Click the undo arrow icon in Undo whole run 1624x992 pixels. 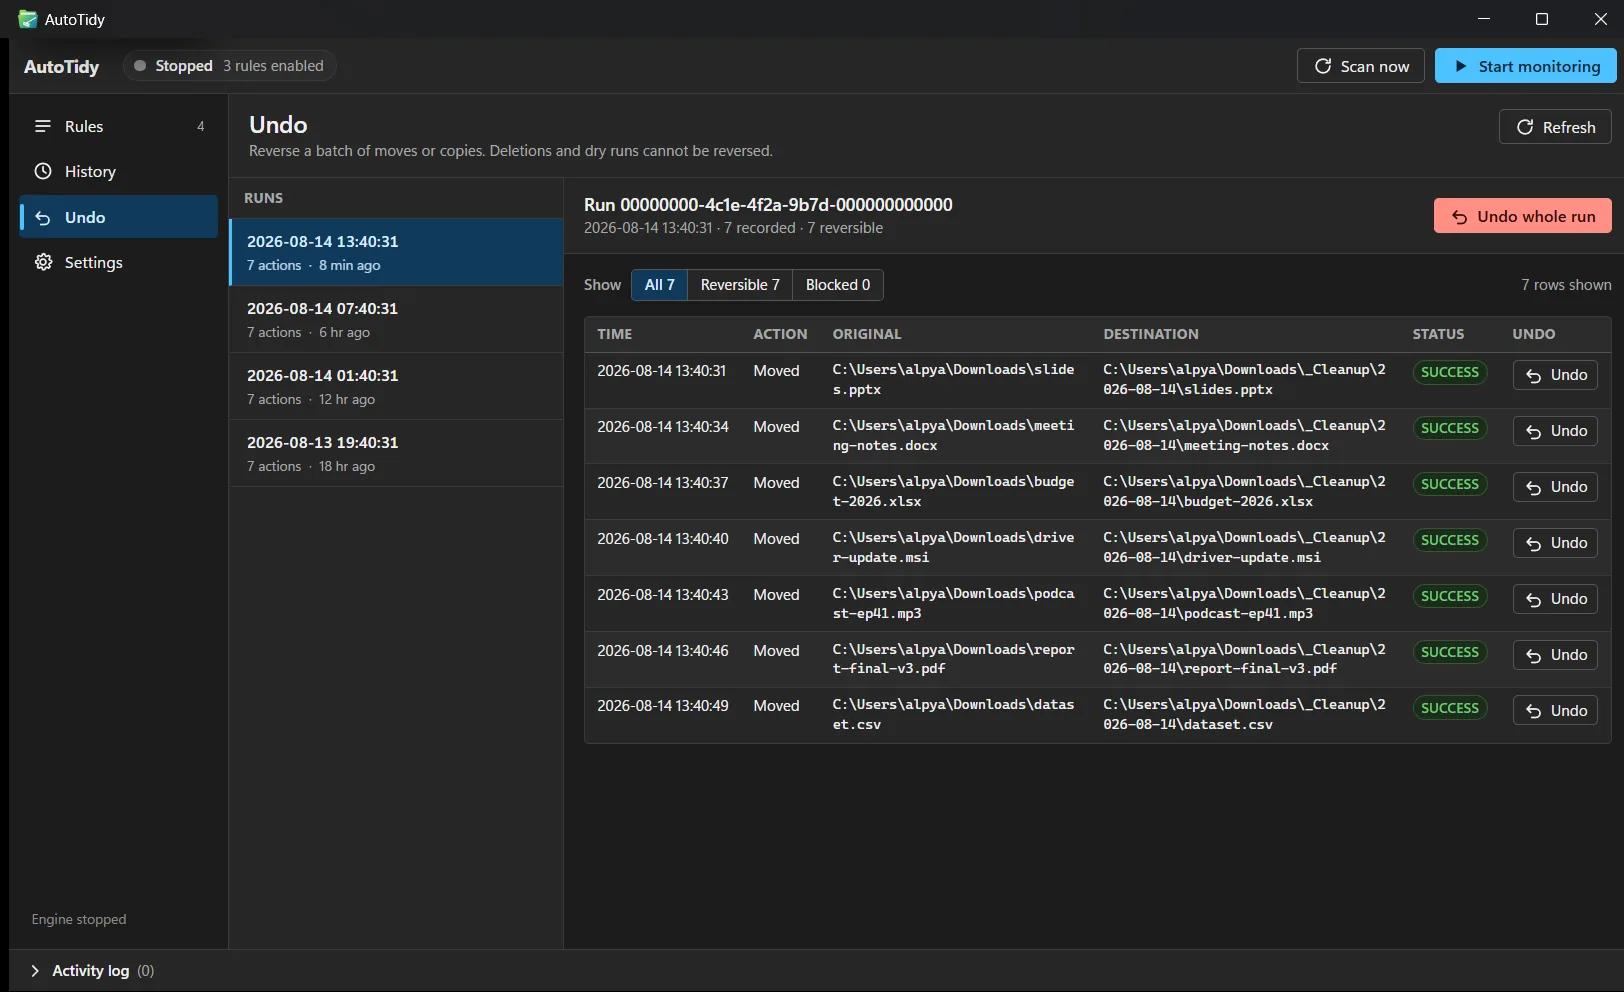(x=1460, y=217)
